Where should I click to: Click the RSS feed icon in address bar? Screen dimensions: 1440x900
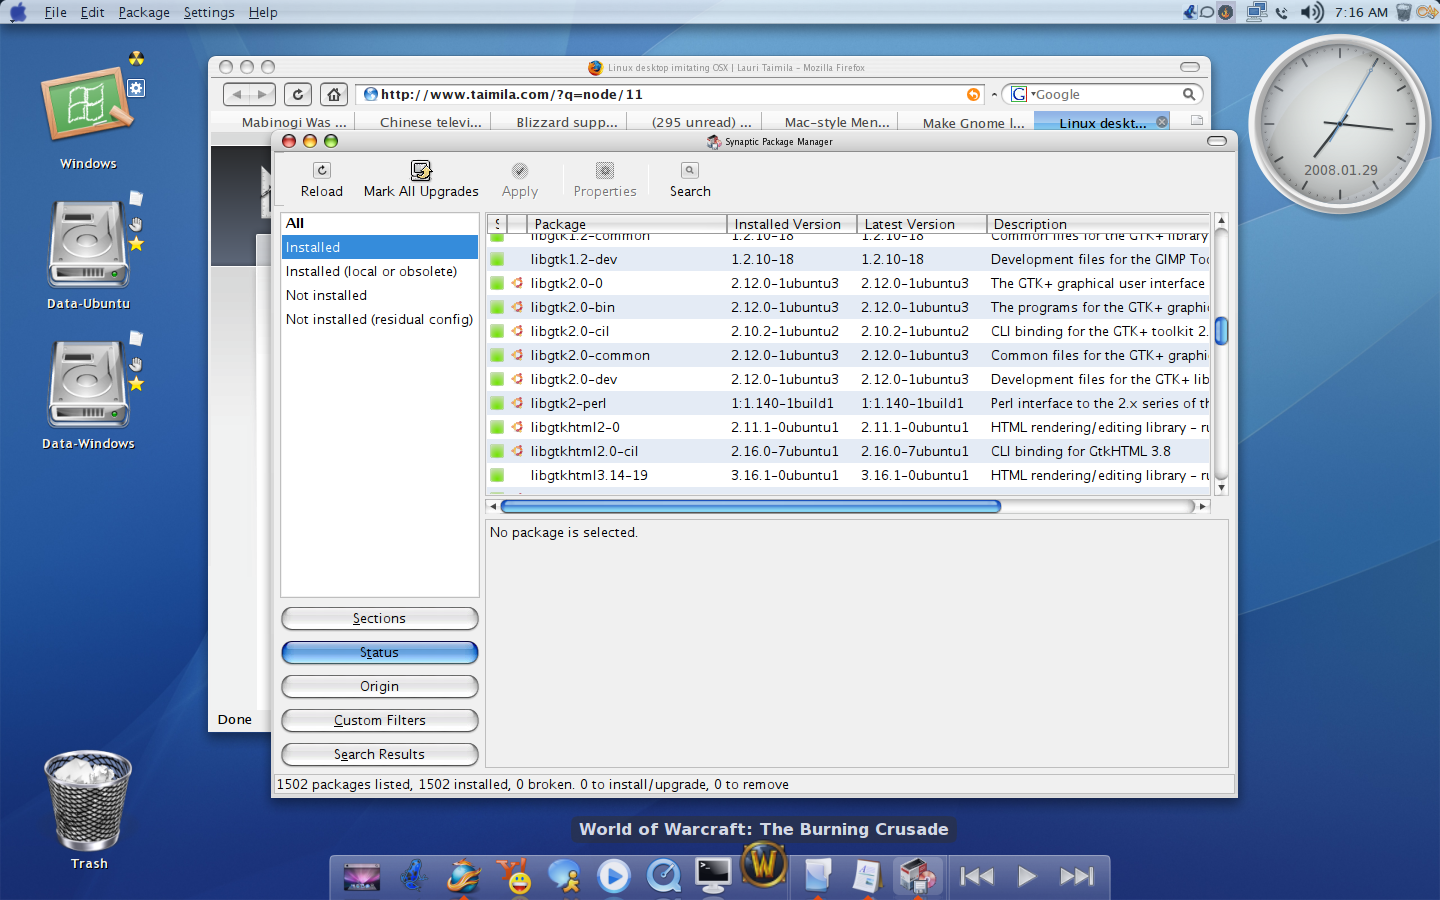[974, 94]
